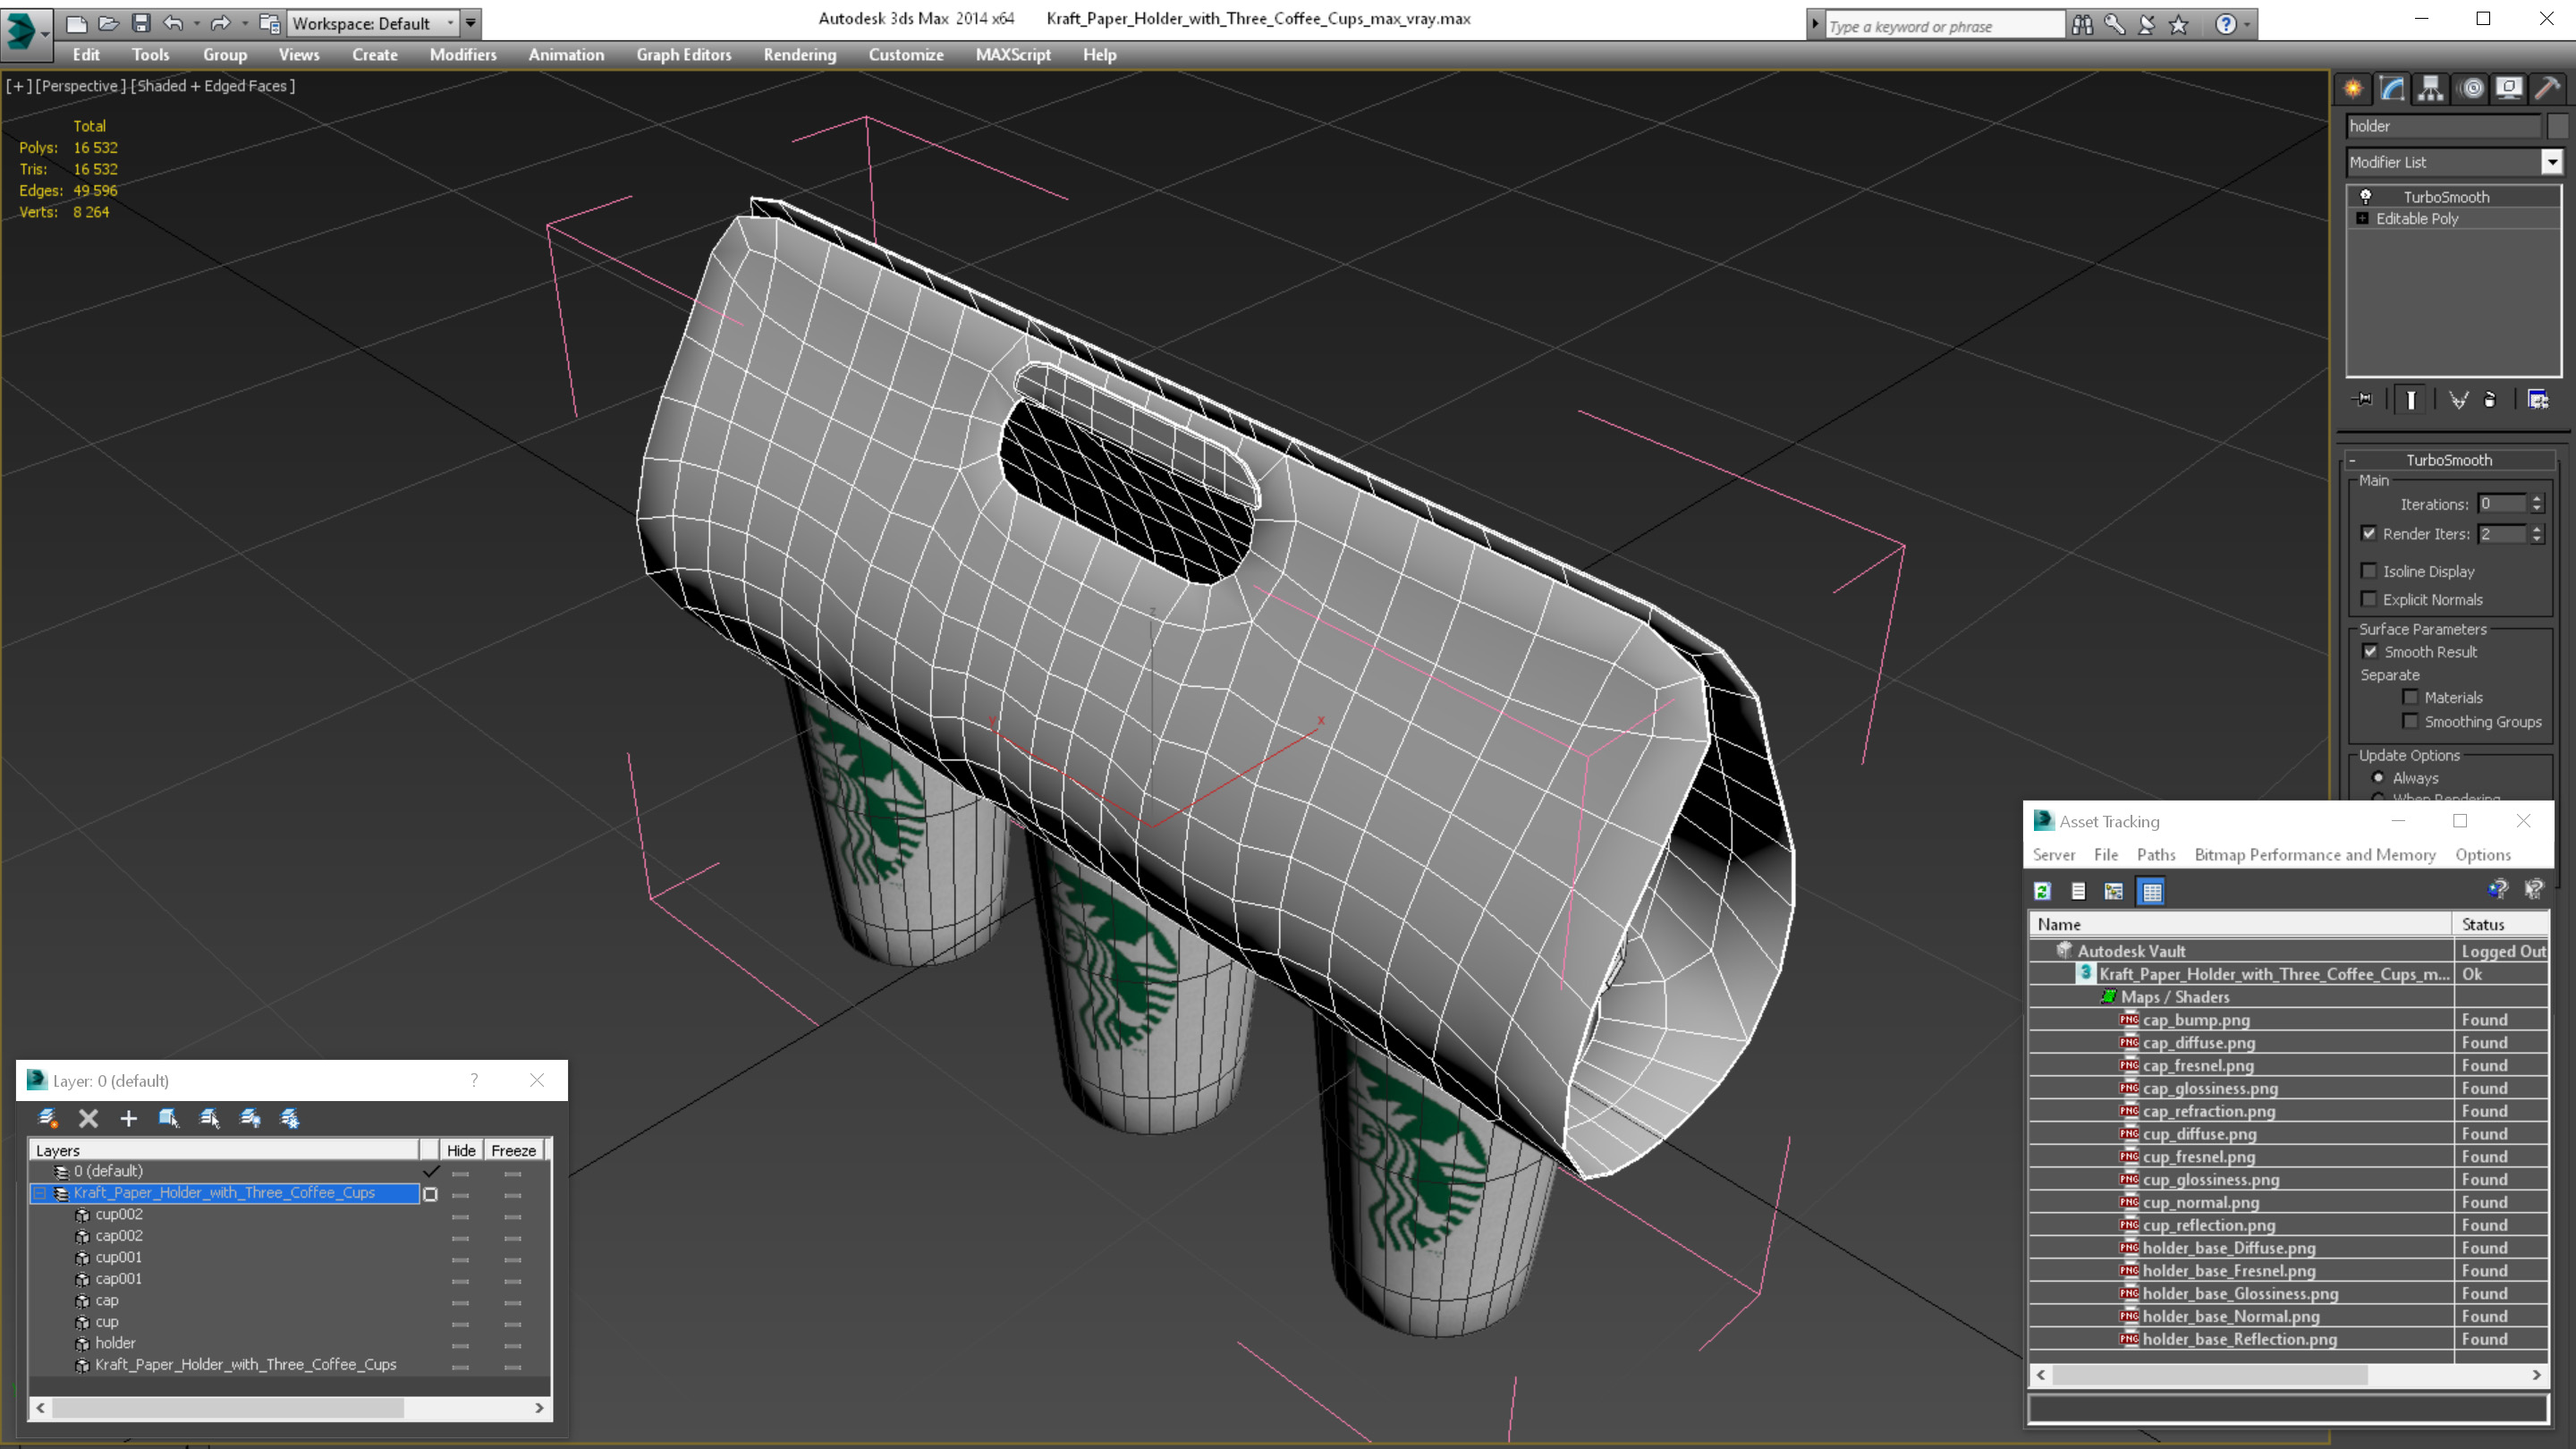The width and height of the screenshot is (2576, 1449).
Task: Click Make unique icon under modifier stack
Action: tap(2458, 399)
